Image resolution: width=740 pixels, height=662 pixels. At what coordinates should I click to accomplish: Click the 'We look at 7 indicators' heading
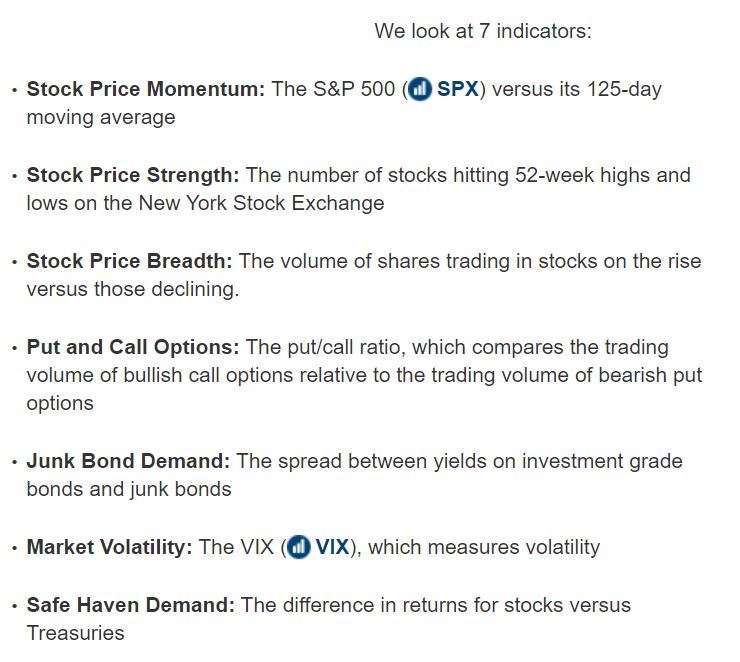pos(483,31)
